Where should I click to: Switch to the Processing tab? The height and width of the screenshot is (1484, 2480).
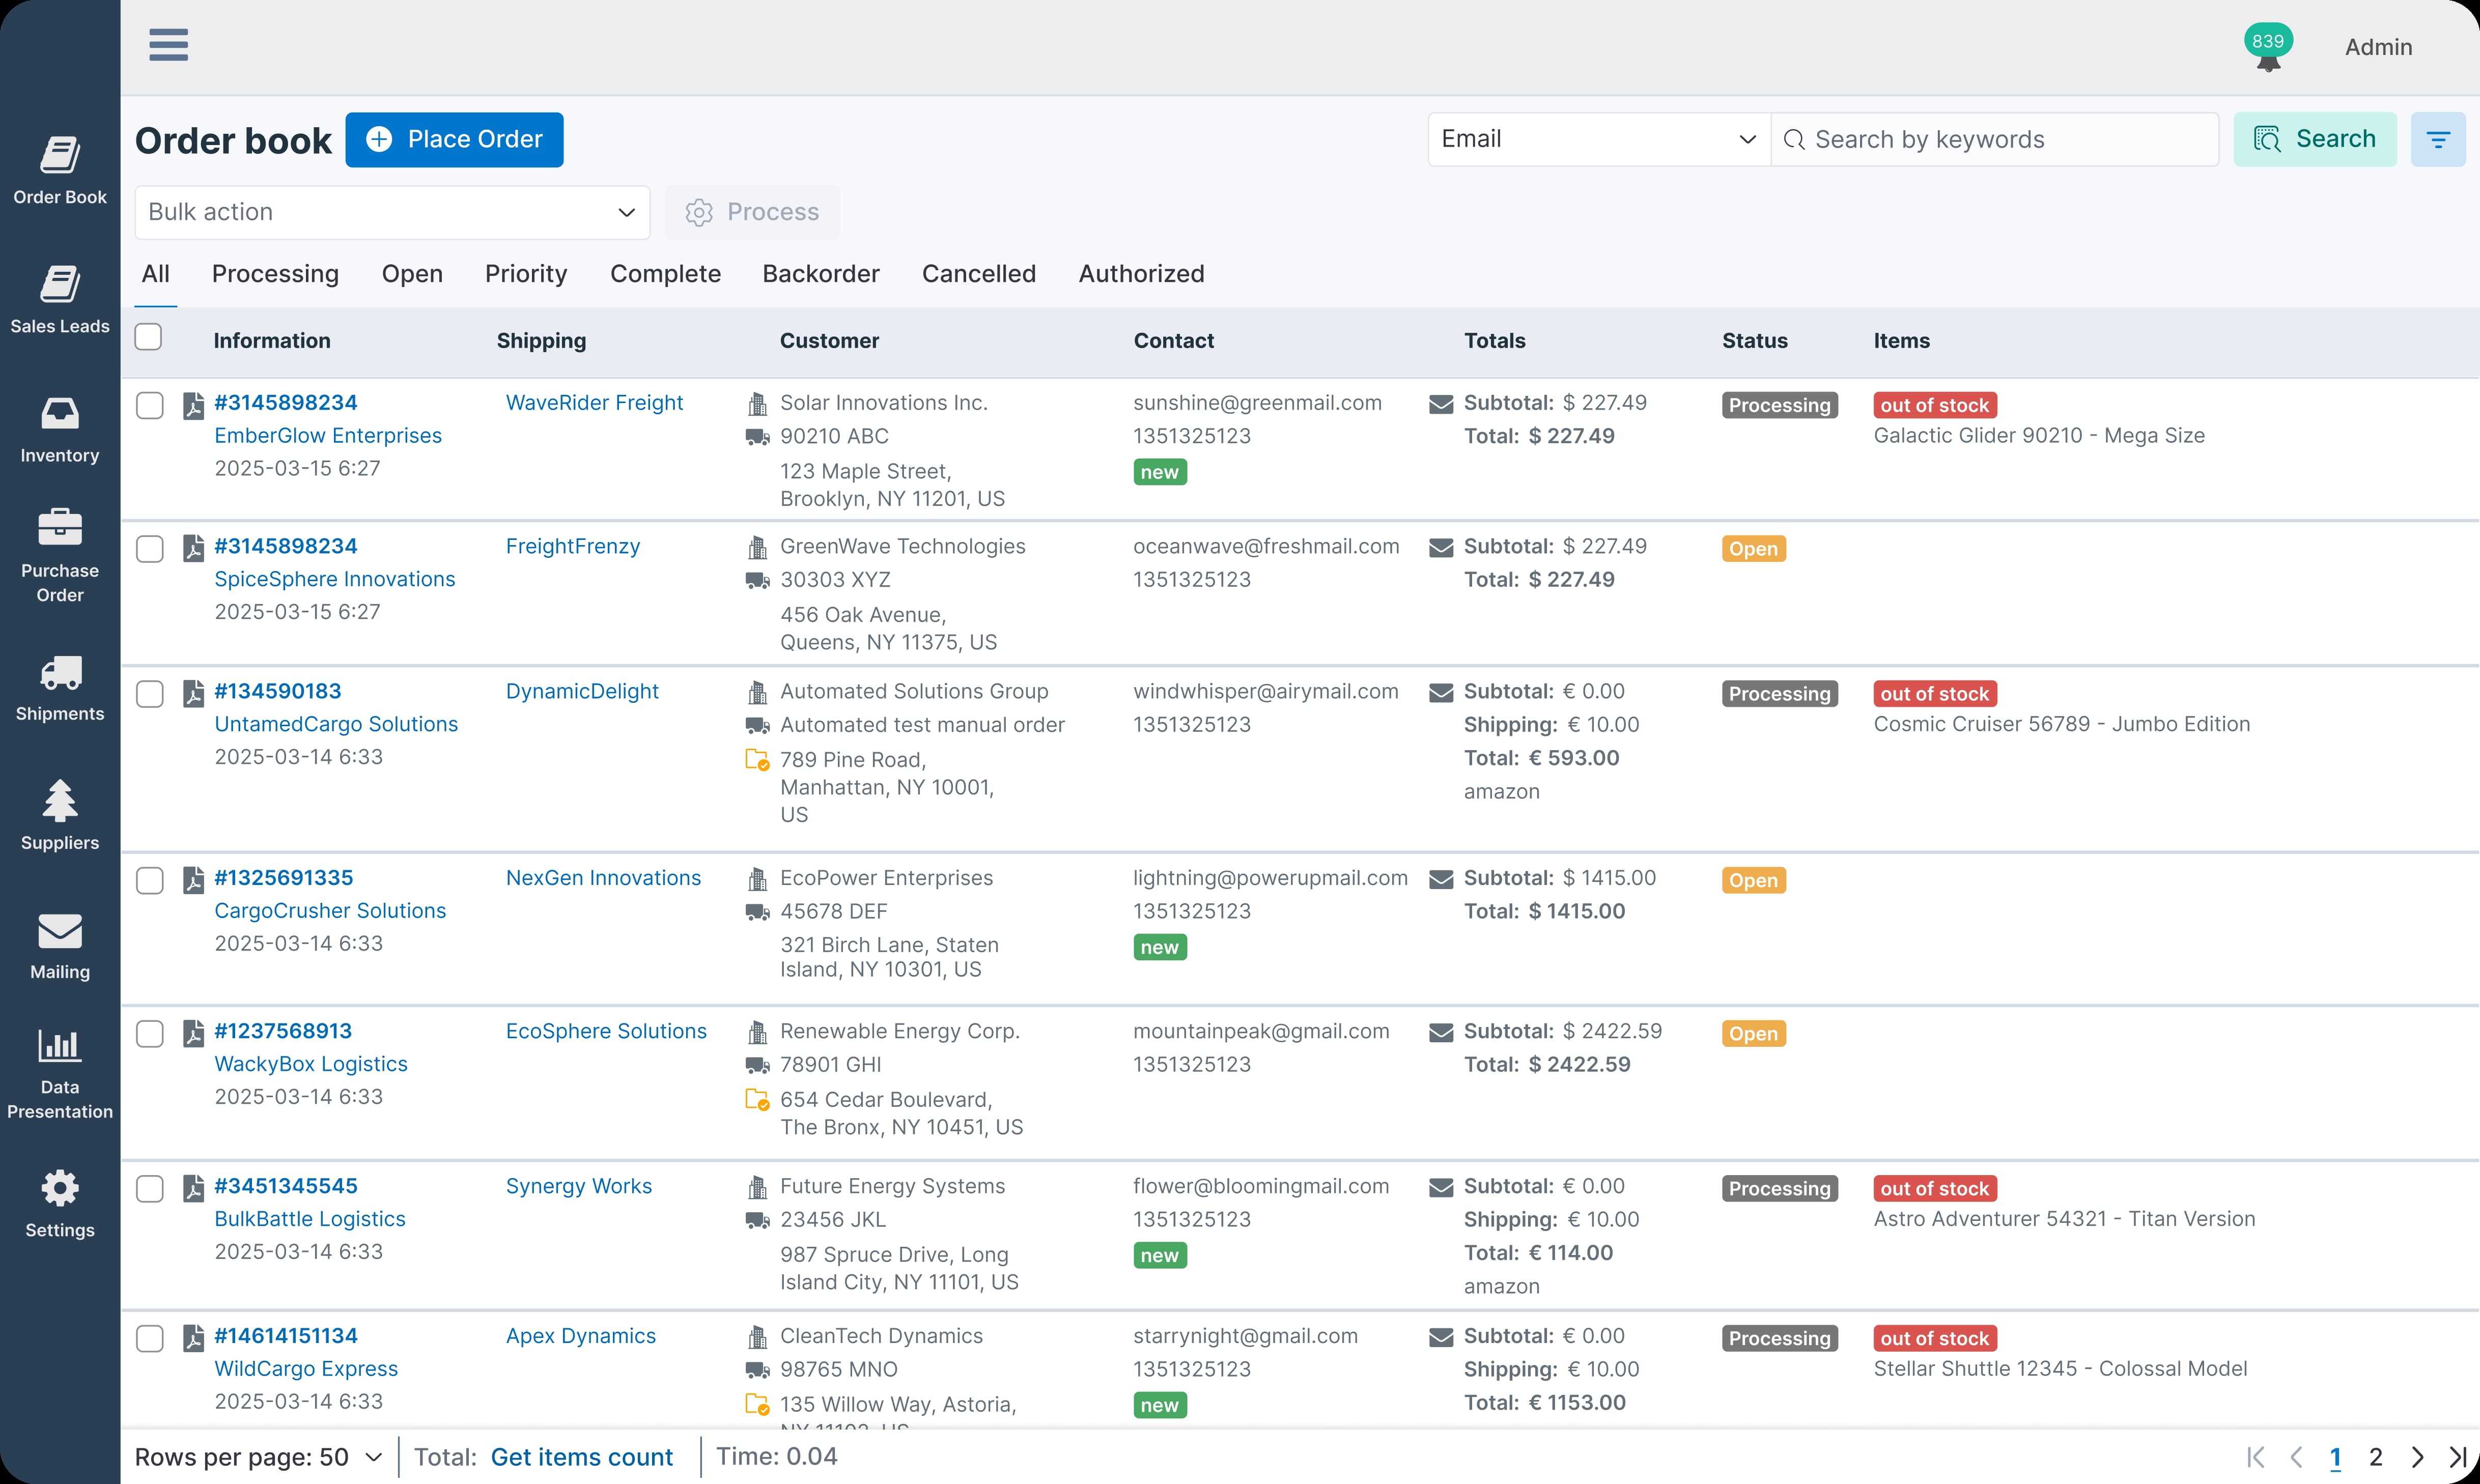[275, 274]
